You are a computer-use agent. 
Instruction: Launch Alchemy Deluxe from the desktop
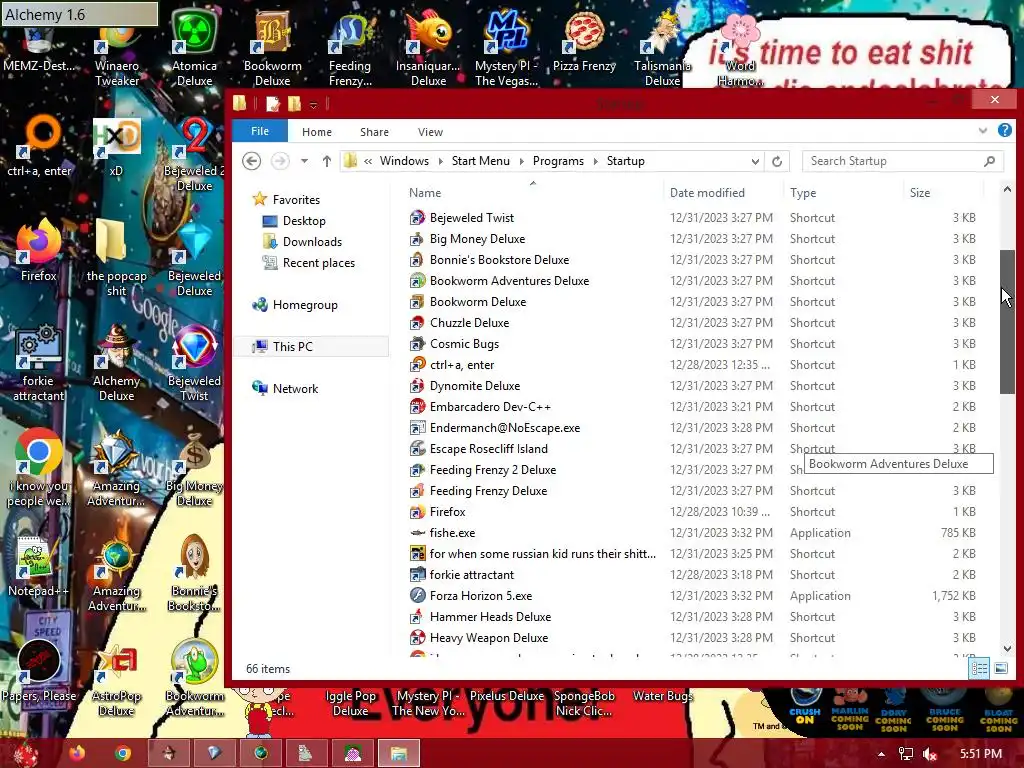coord(116,362)
